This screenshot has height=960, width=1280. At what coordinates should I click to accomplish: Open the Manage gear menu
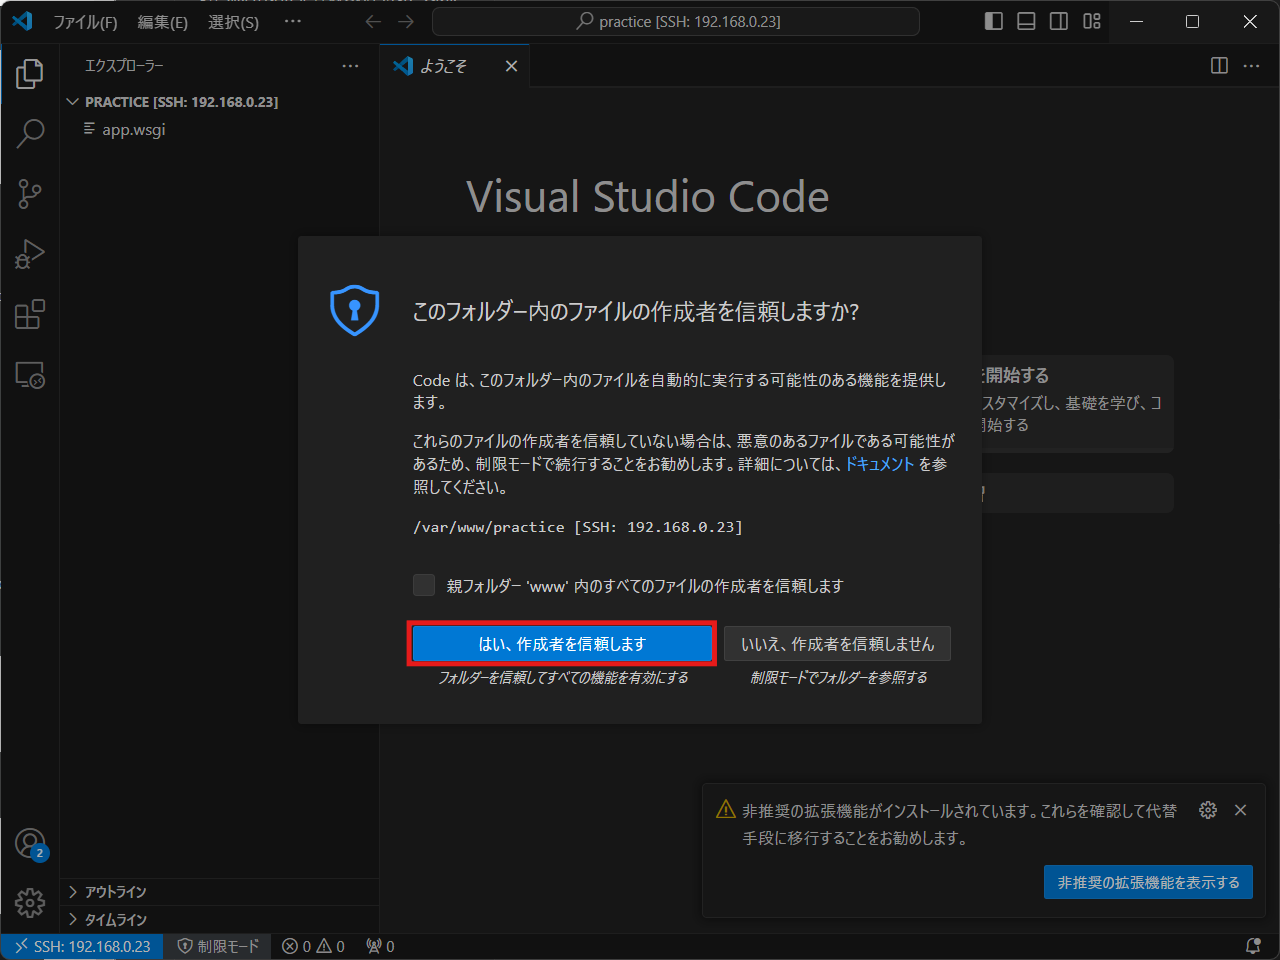(29, 902)
